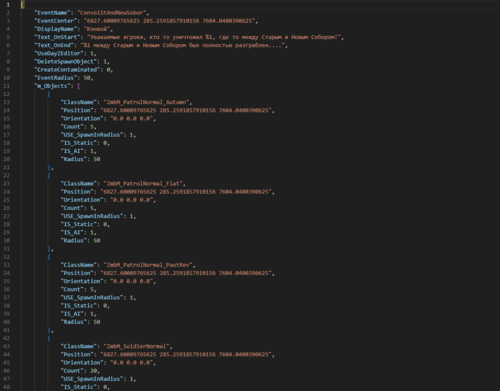This screenshot has width=500, height=391.
Task: Click the "ZmbM_PatrolNormal_PautRev" class name value
Action: pyautogui.click(x=148, y=265)
